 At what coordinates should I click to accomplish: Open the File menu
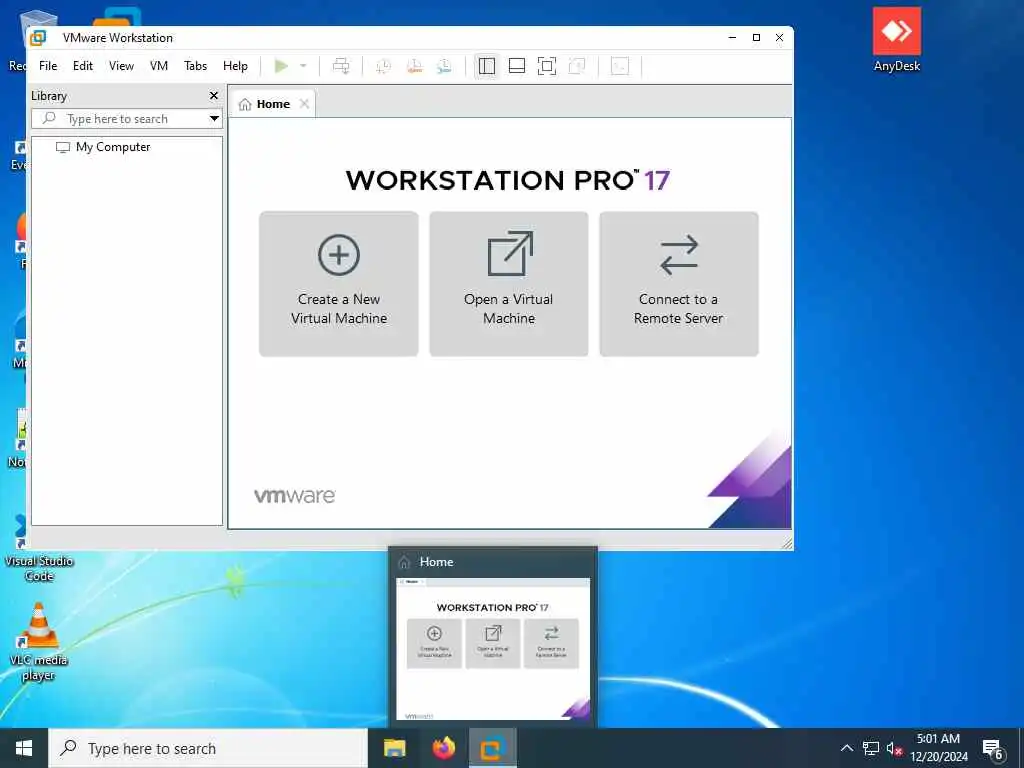(48, 66)
